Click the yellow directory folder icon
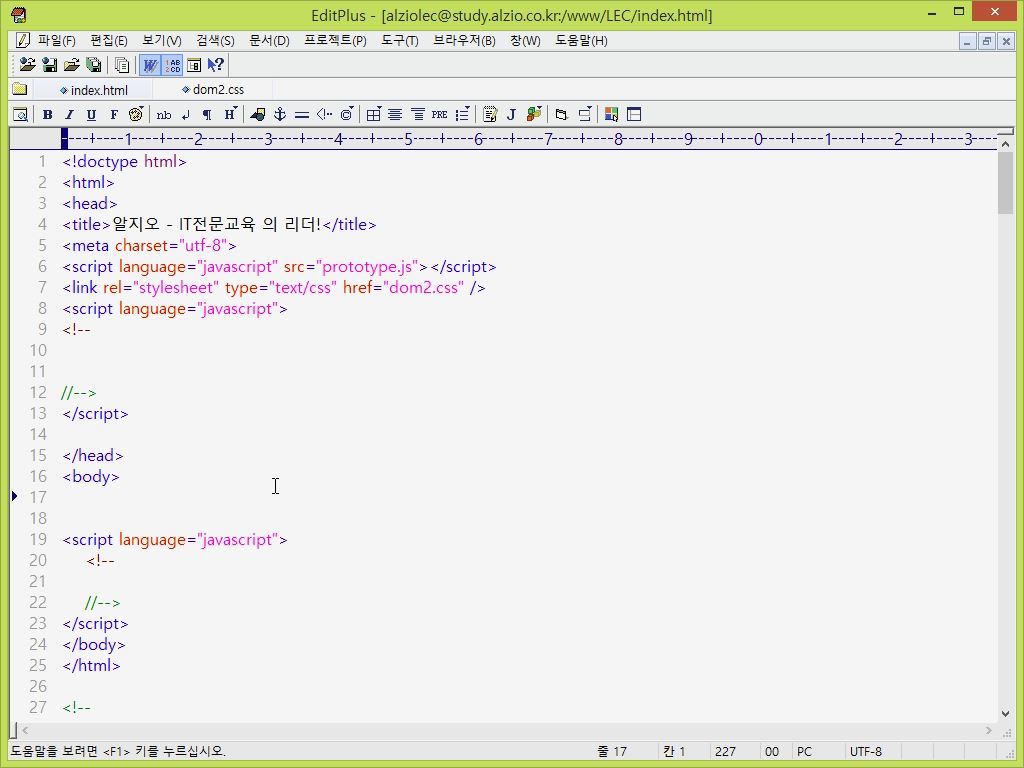 pos(20,89)
